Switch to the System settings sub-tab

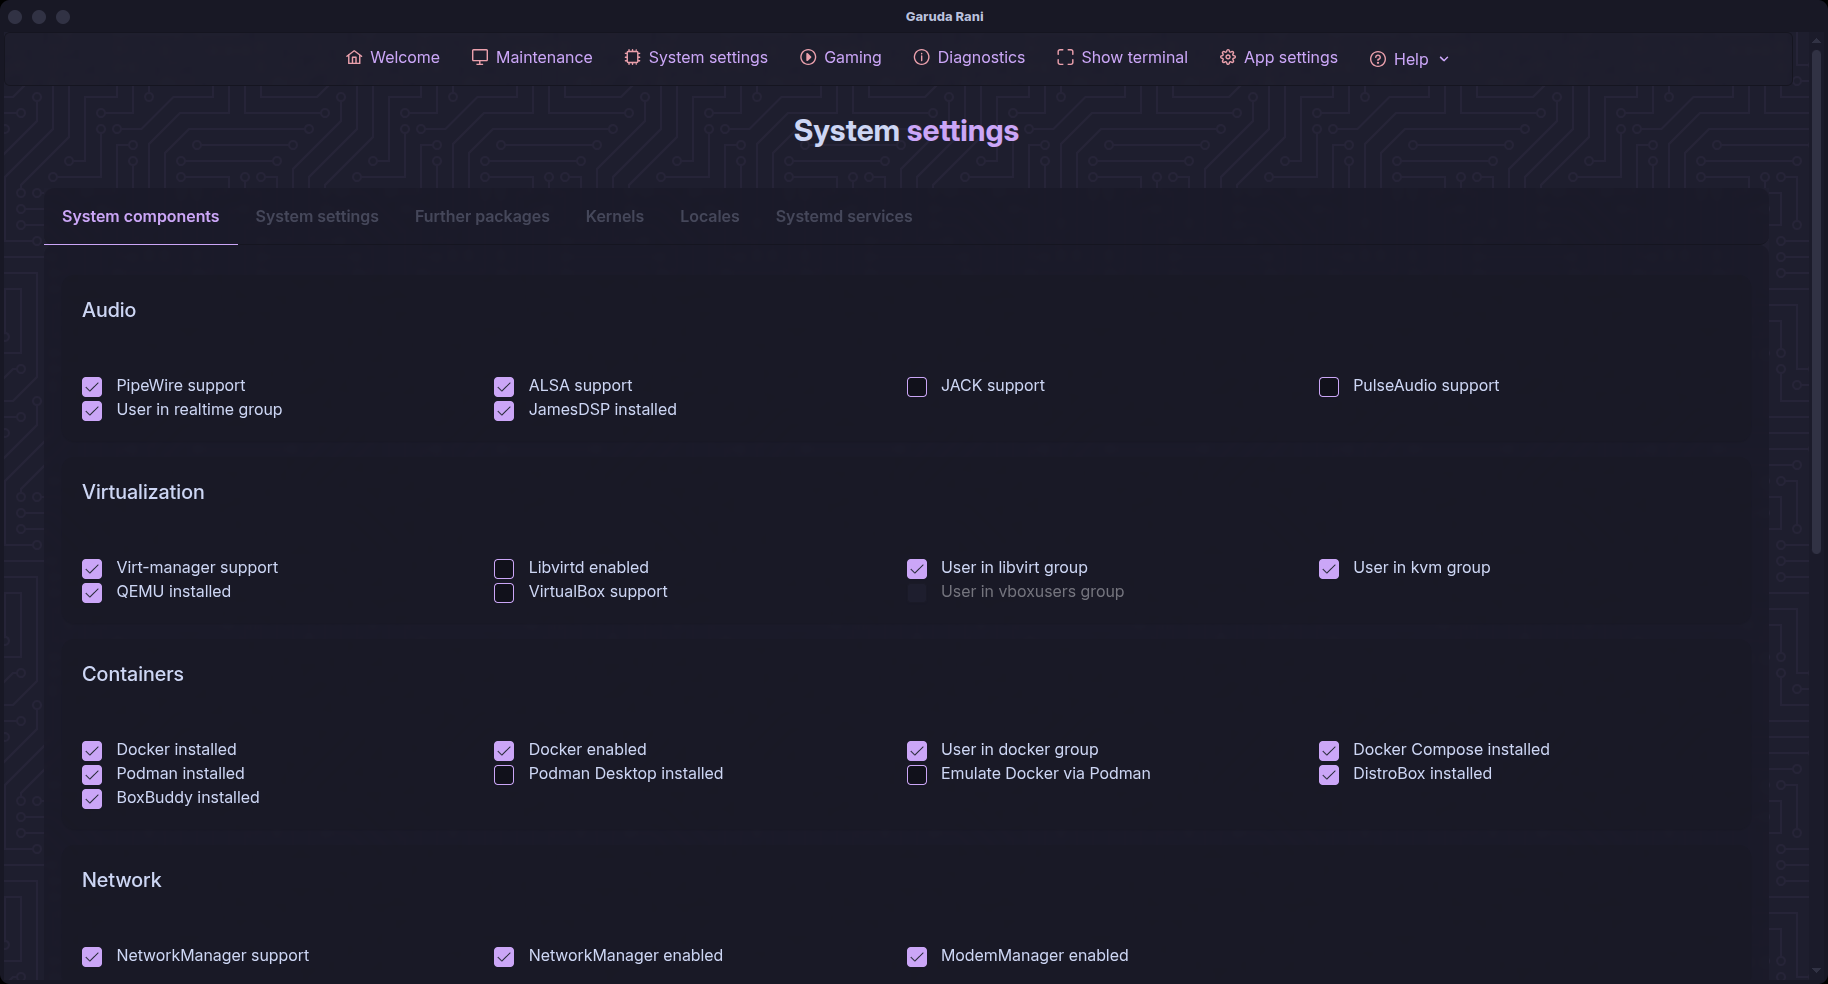[x=317, y=216]
